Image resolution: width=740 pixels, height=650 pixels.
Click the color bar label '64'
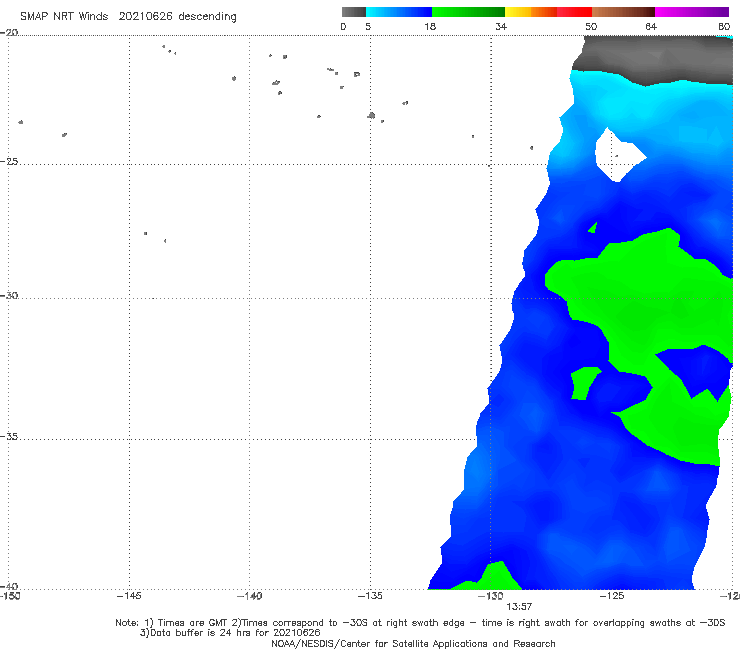click(x=651, y=26)
